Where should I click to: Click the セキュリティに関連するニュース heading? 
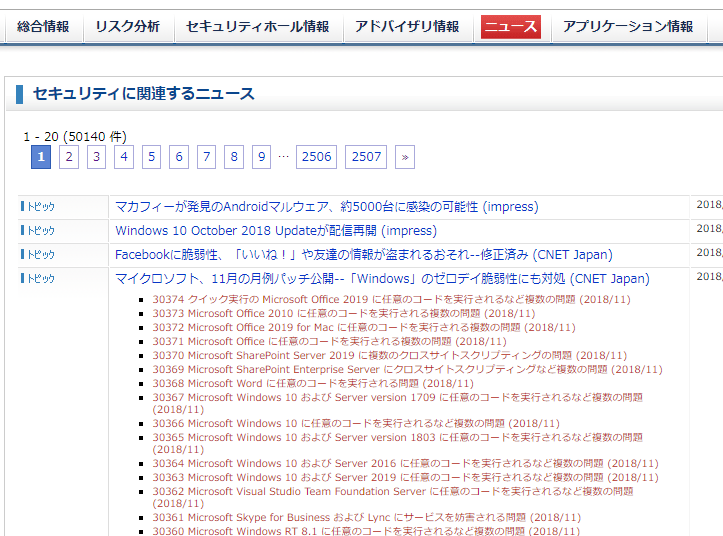click(x=143, y=94)
